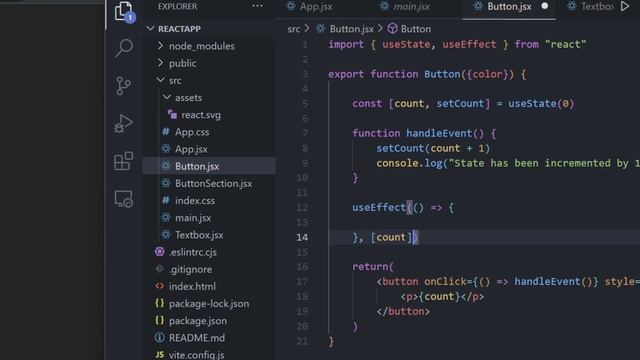Click README.md info icon
This screenshot has width=640, height=360.
click(160, 338)
